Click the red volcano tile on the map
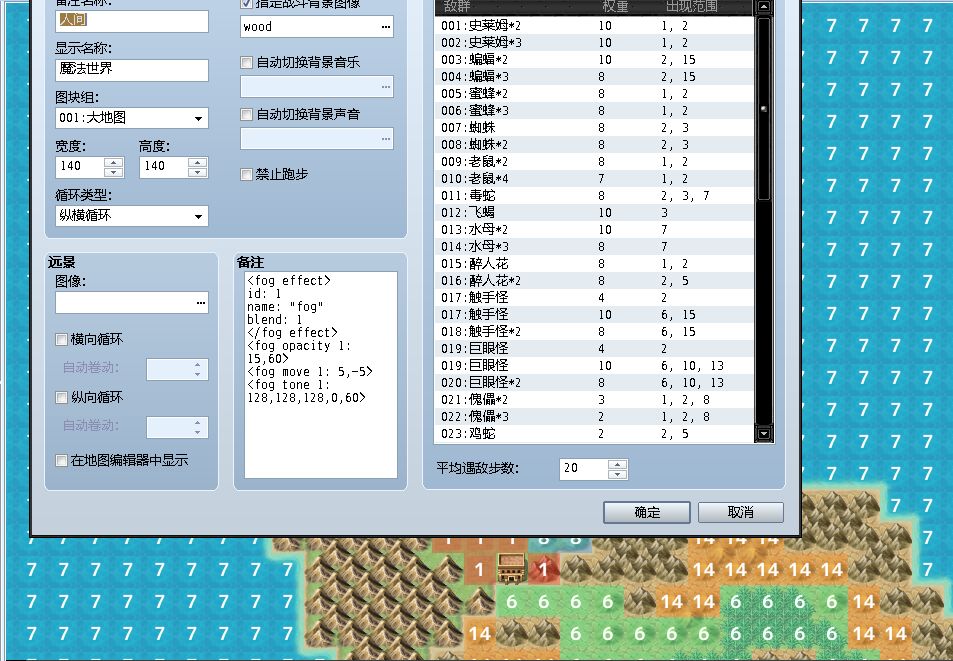953x661 pixels. (543, 569)
